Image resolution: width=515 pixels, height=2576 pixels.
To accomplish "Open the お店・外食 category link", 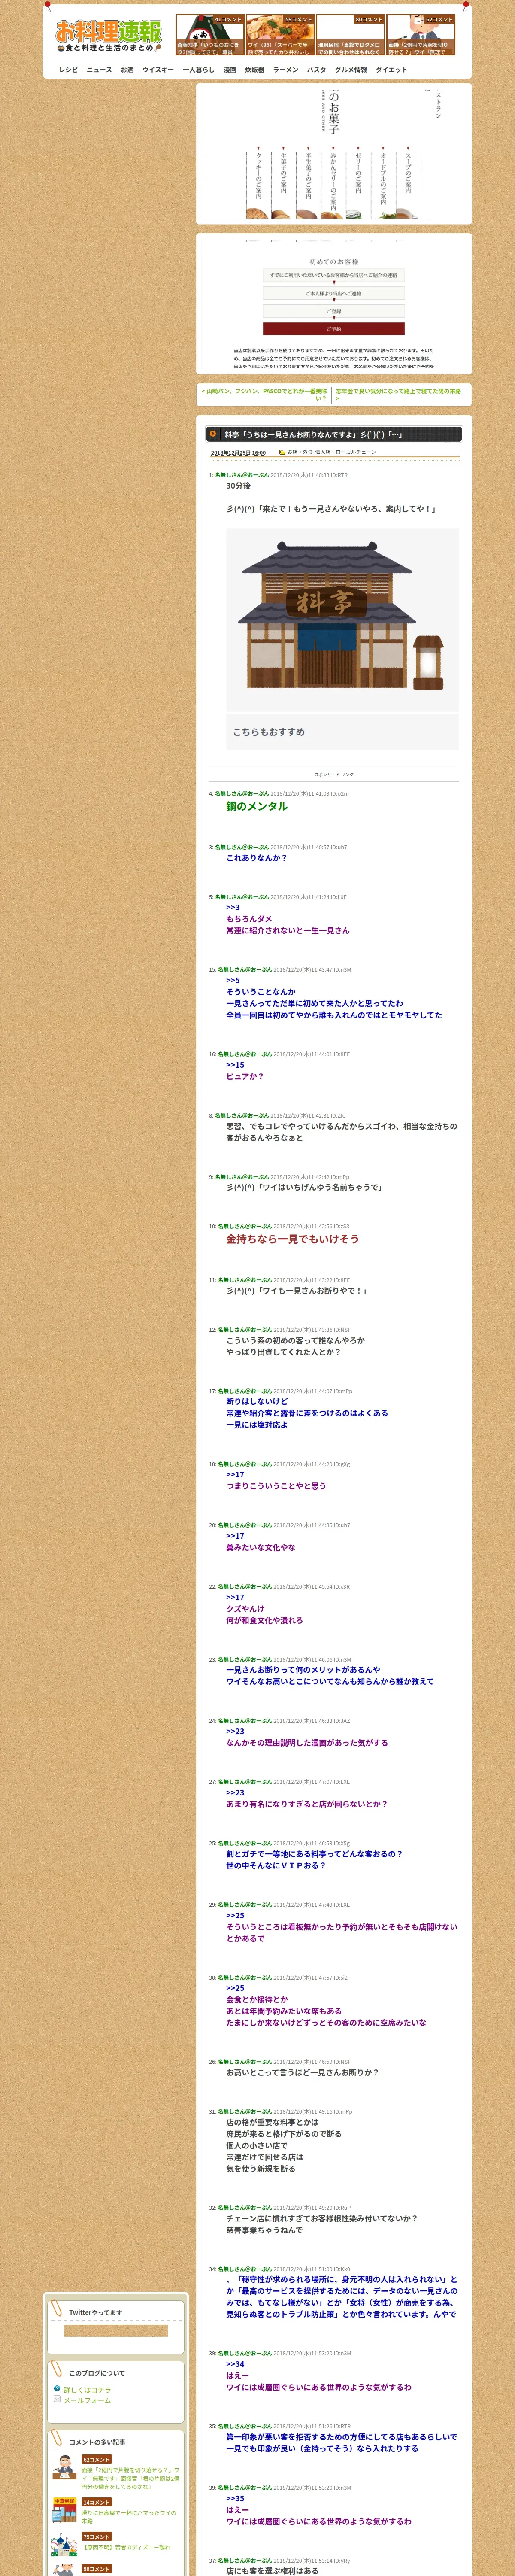I will point(299,452).
